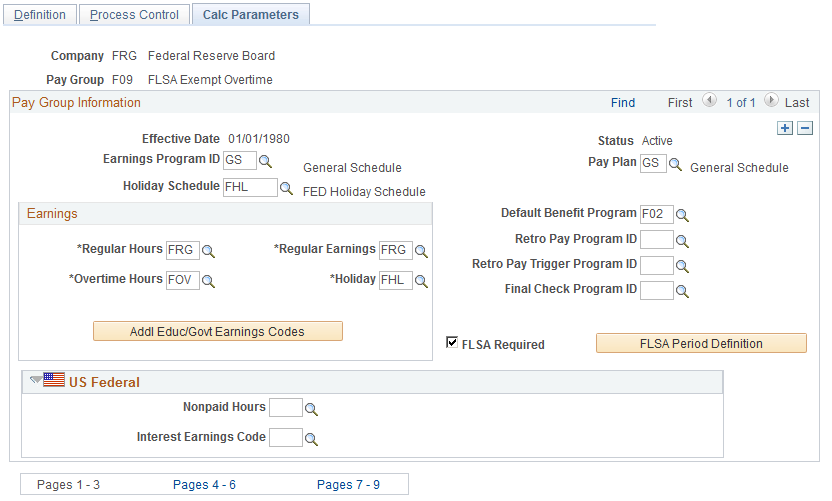The height and width of the screenshot is (501, 832).
Task: Open lookup for Default Benefit Program
Action: (682, 215)
